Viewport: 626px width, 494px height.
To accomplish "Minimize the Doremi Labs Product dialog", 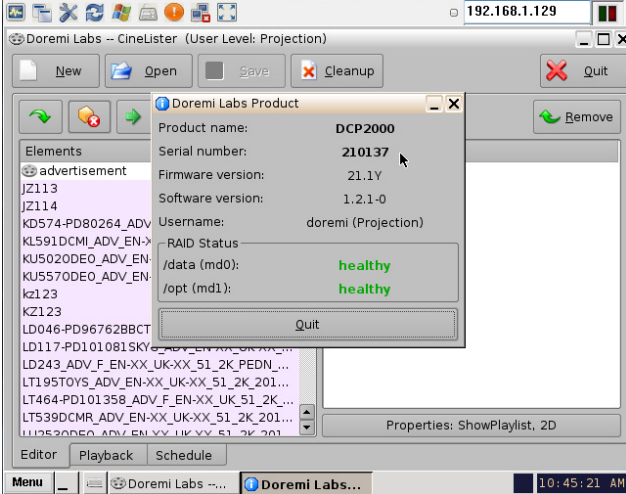I will click(434, 104).
